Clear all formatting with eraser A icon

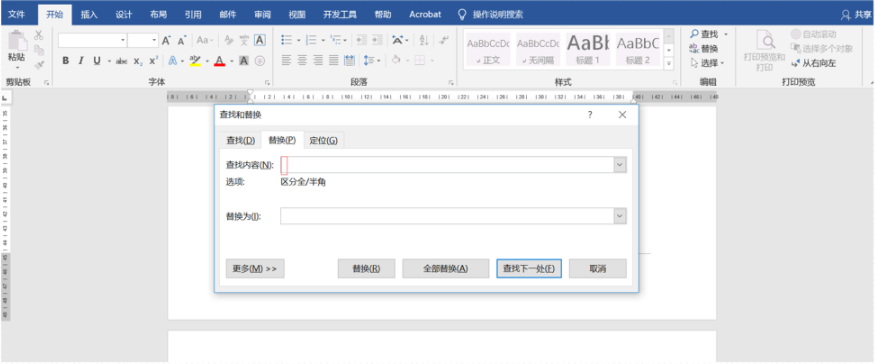[228, 40]
